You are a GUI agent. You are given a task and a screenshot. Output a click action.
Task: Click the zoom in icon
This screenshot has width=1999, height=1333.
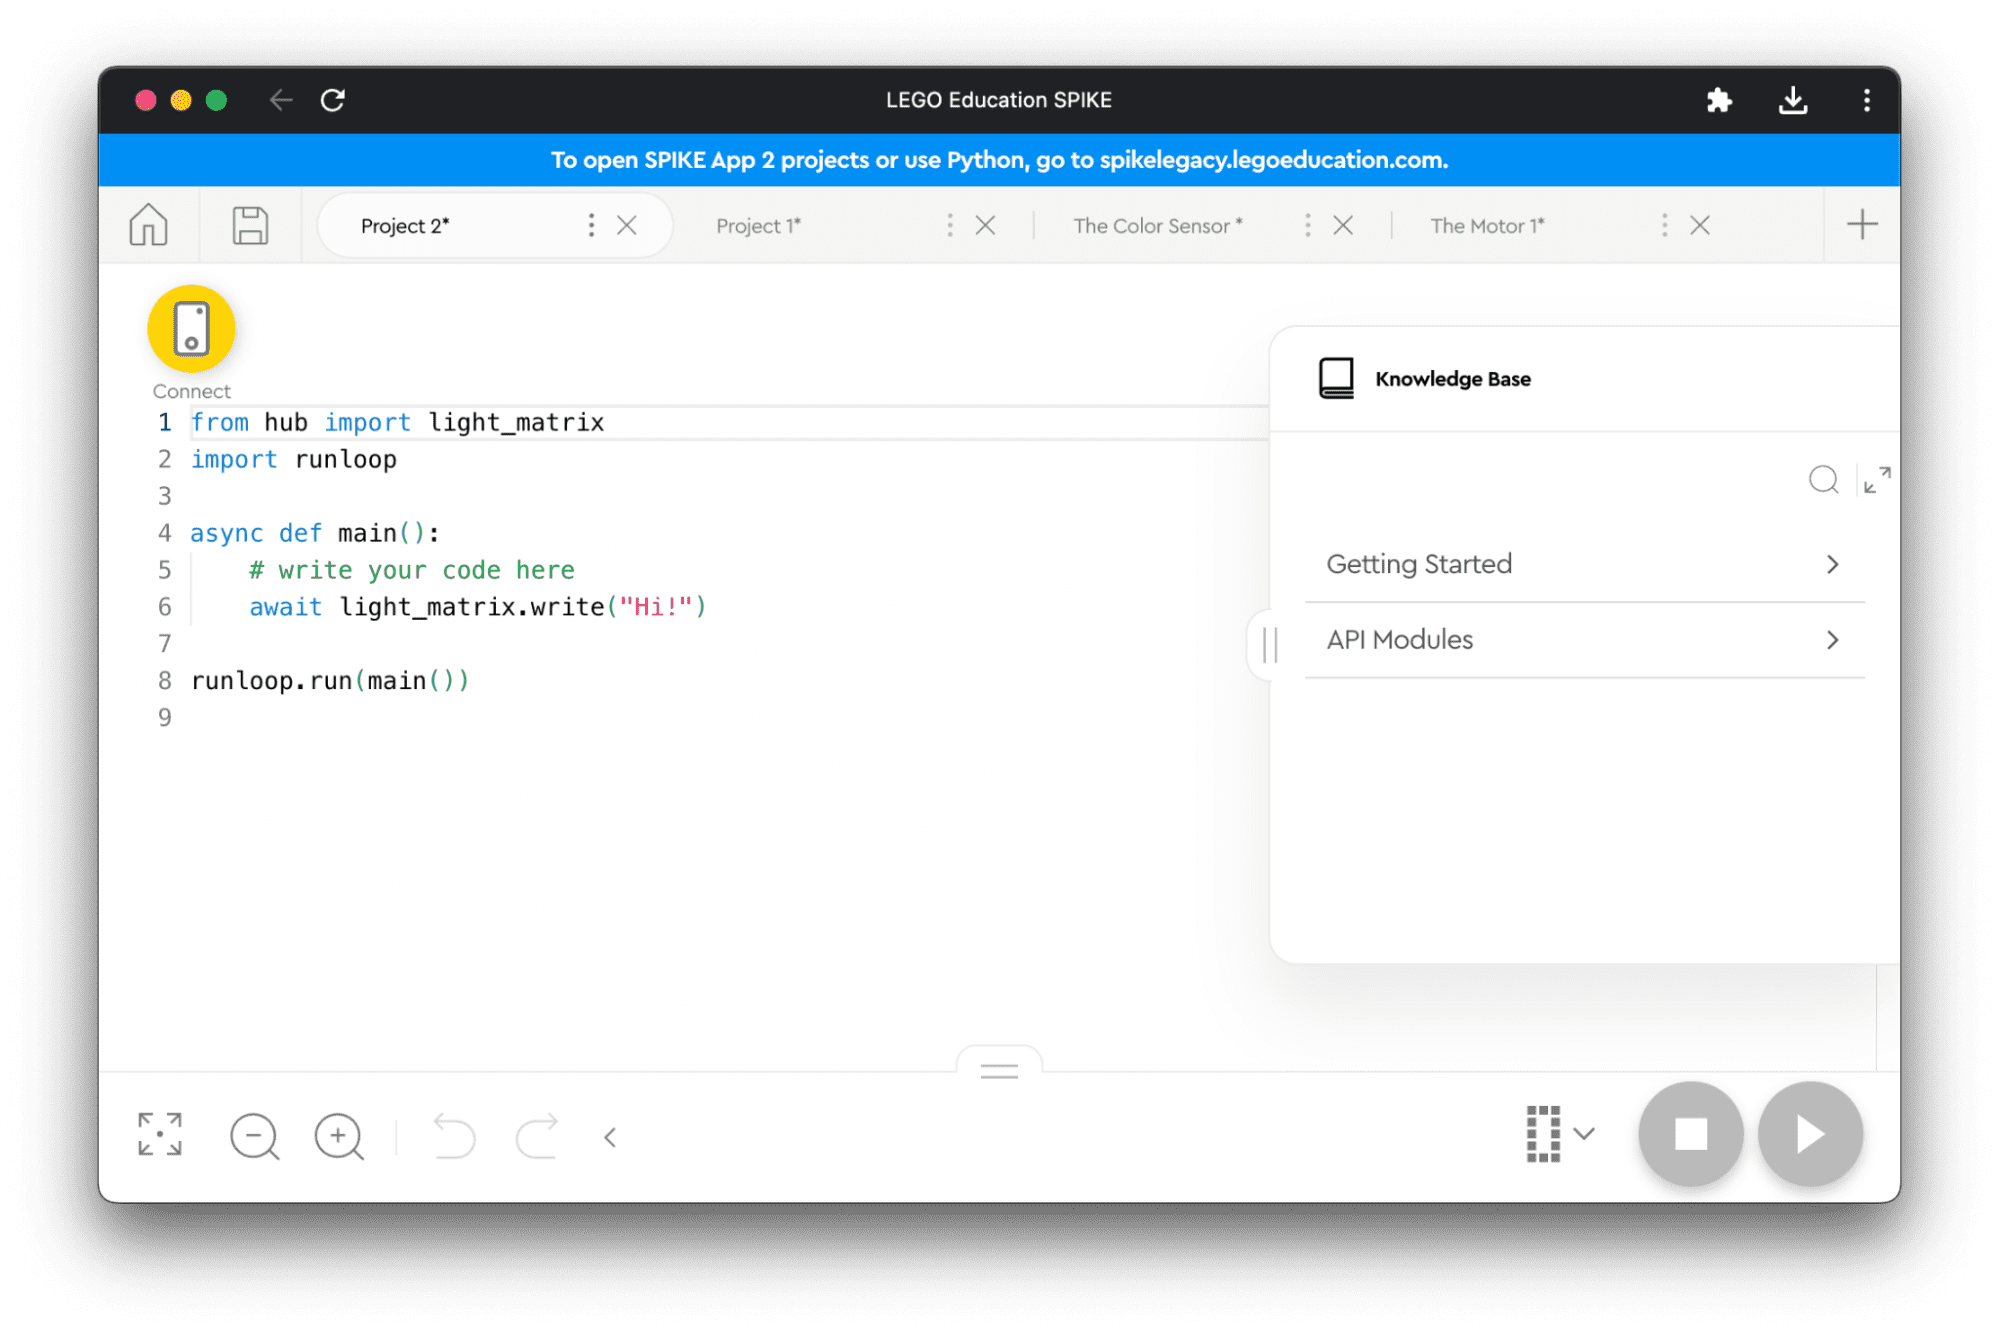tap(341, 1135)
